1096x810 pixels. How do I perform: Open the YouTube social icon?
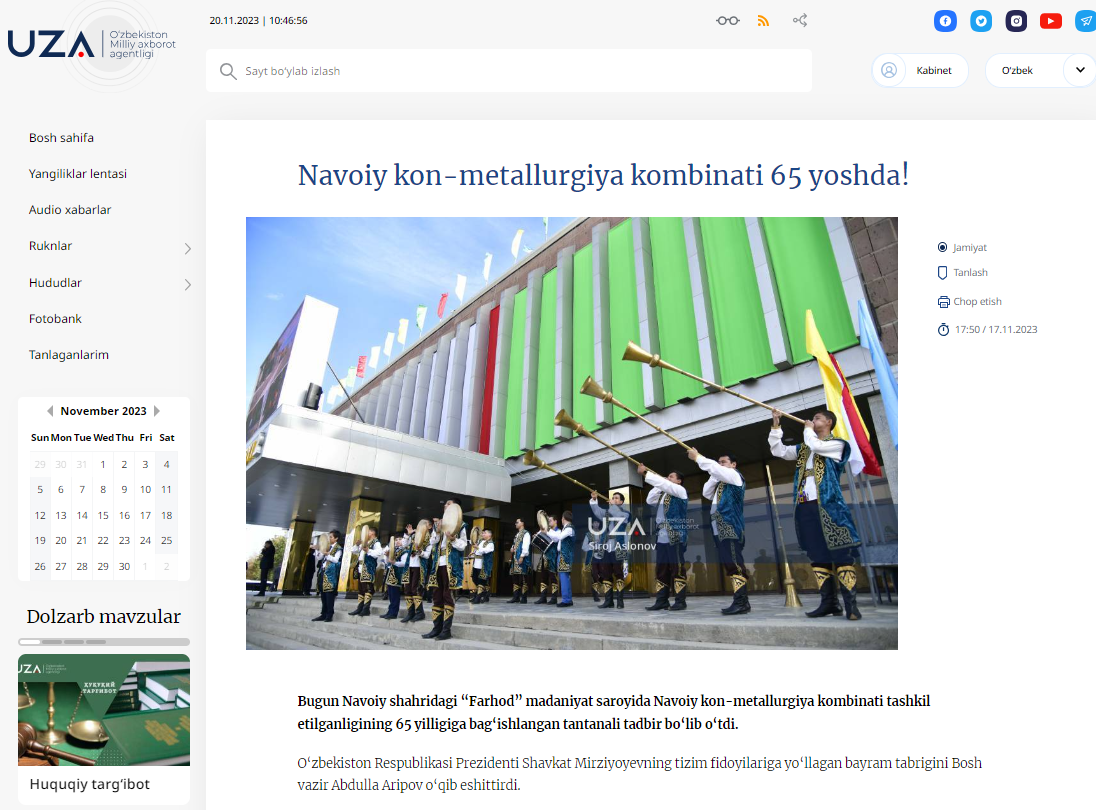click(1050, 21)
